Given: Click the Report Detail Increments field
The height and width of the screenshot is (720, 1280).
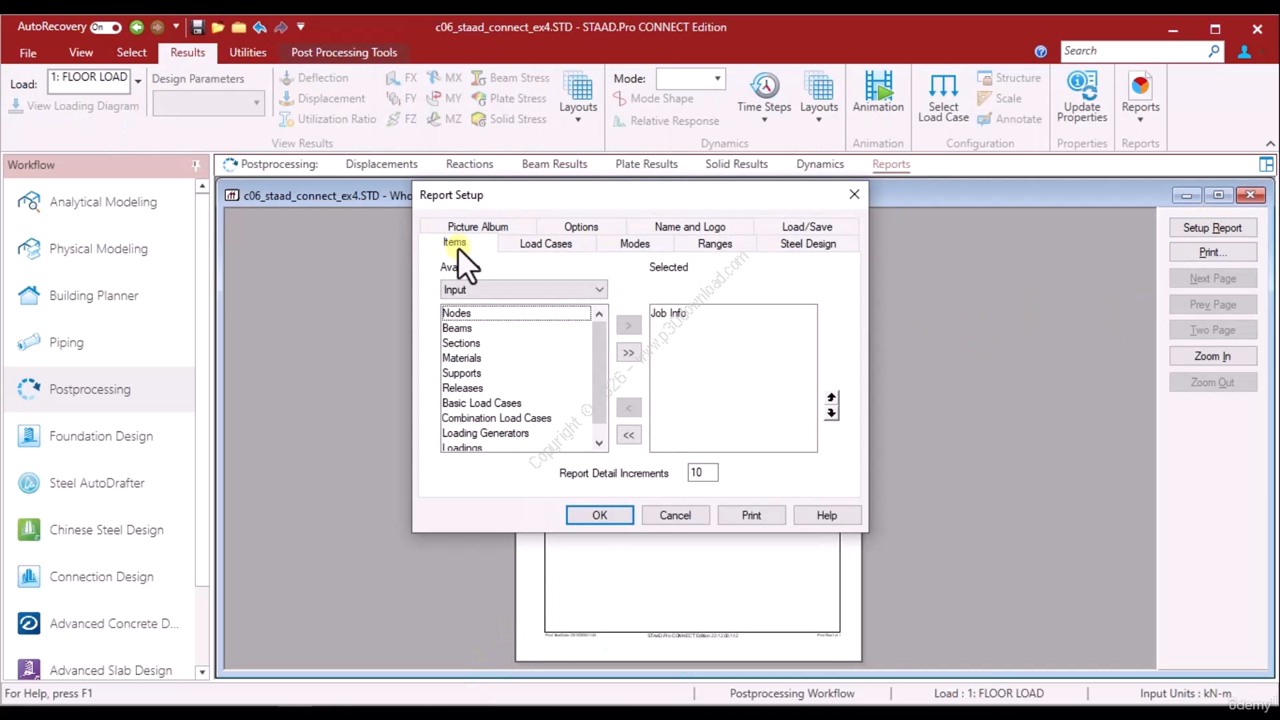Looking at the screenshot, I should (702, 472).
